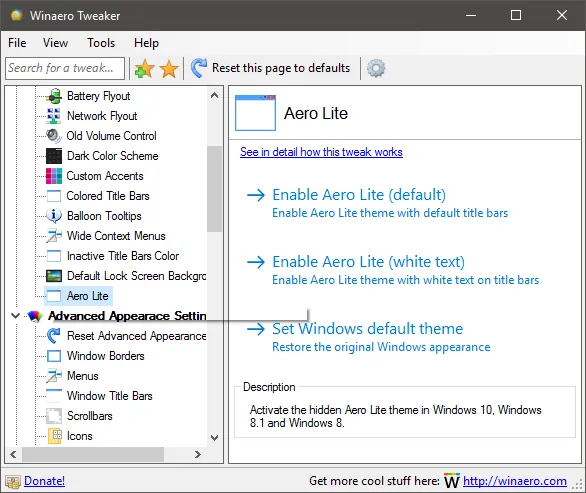This screenshot has width=586, height=493.
Task: Click the Balloon Tooltips info icon
Action: [x=54, y=216]
